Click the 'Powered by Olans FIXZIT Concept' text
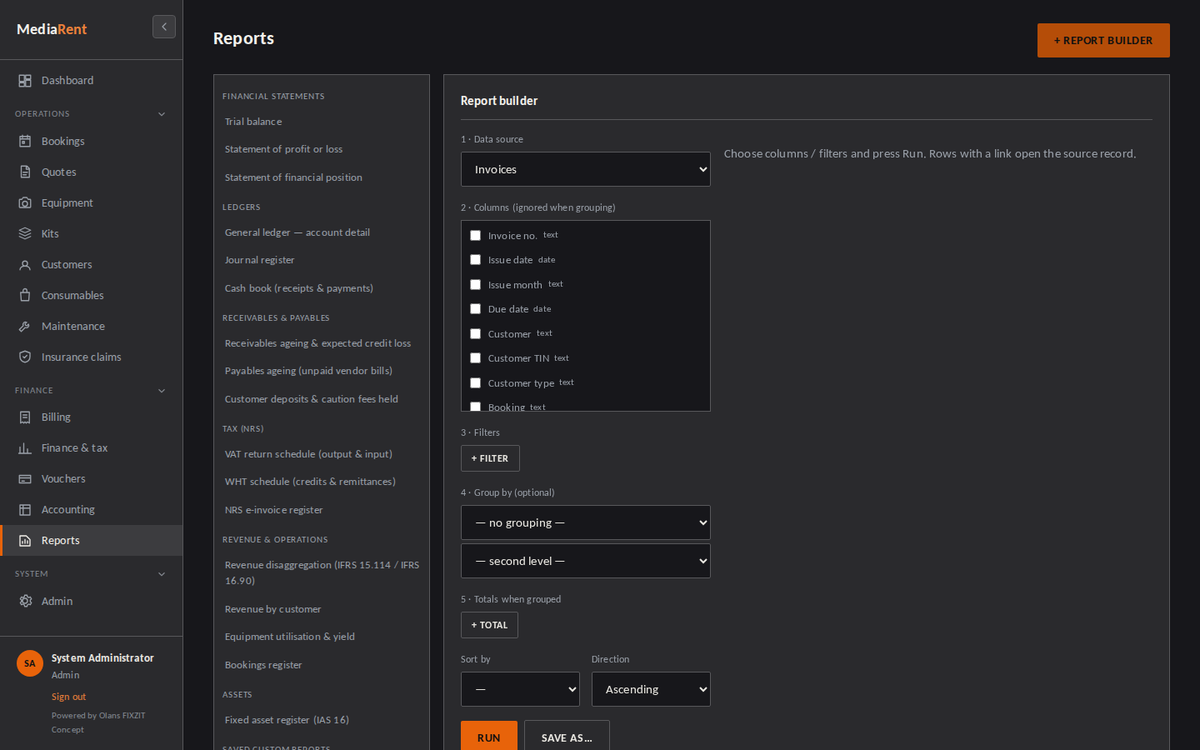Image resolution: width=1200 pixels, height=750 pixels. click(x=98, y=722)
